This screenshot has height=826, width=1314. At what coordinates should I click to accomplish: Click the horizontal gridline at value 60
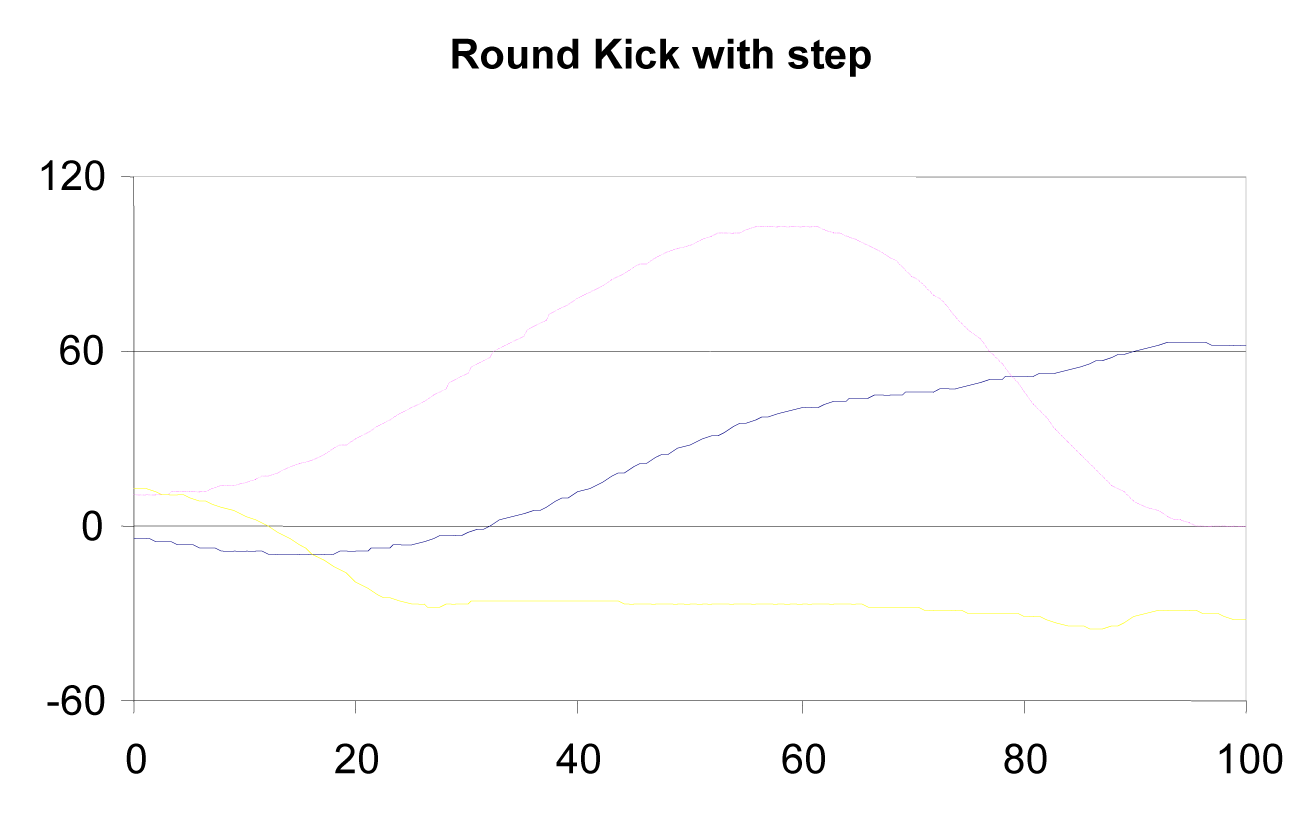[x=300, y=352]
